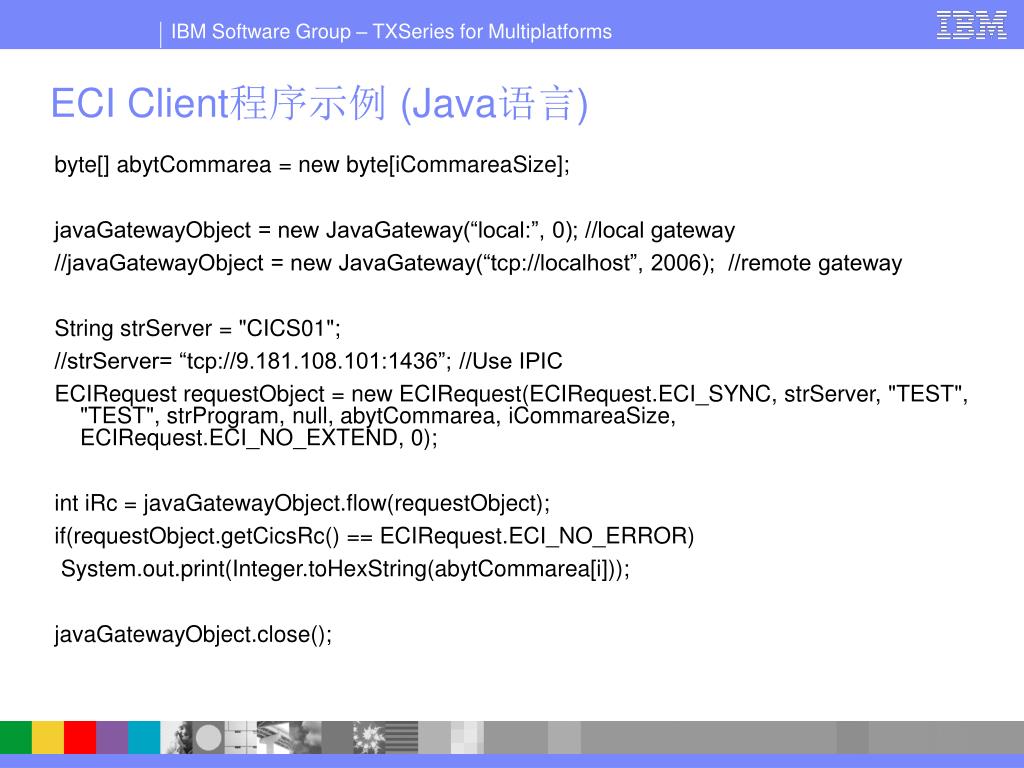
Task: Click the commented line ending "//remote gateway"
Action: 478,263
